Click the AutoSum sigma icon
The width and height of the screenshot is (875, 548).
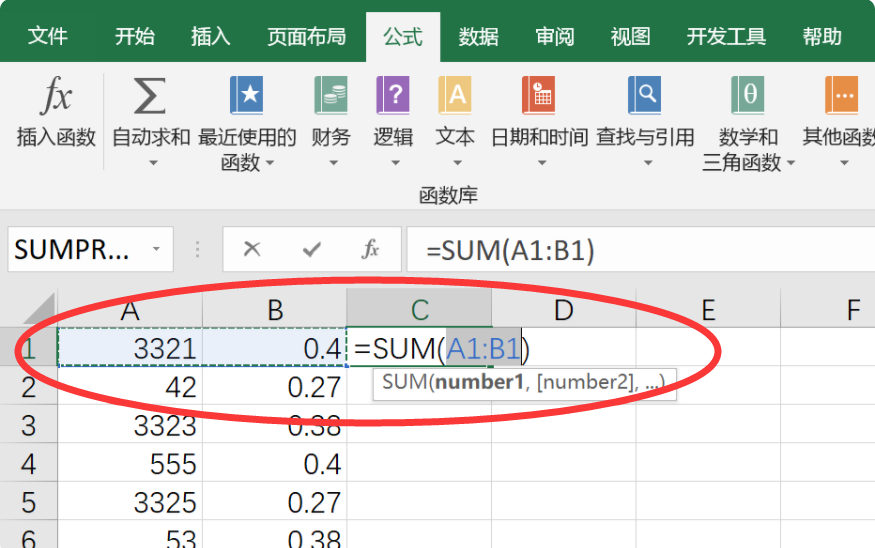click(150, 96)
